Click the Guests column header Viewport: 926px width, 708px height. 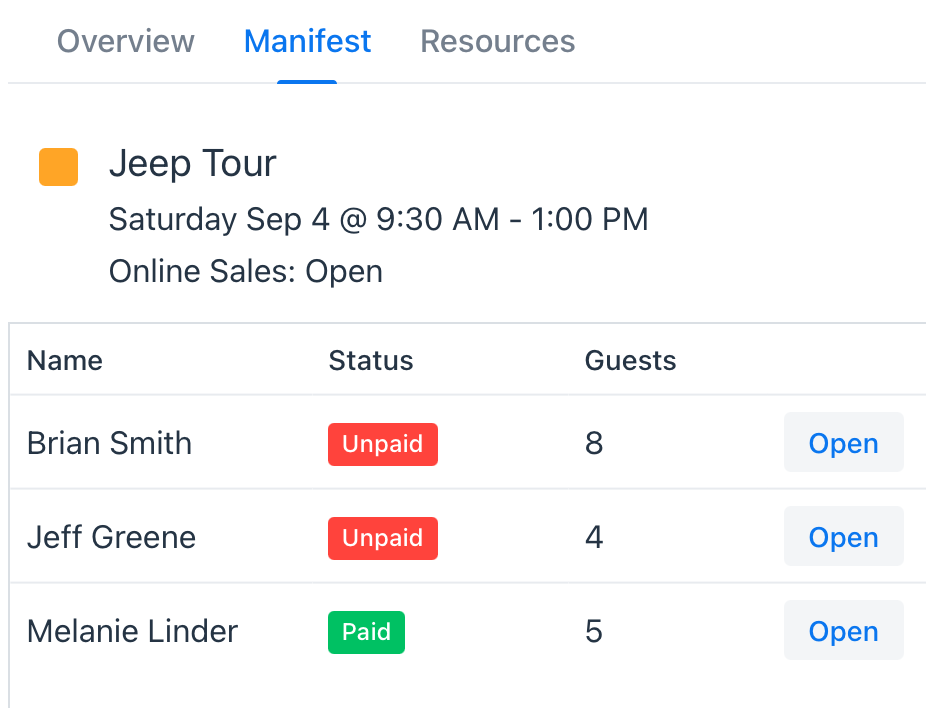point(630,360)
